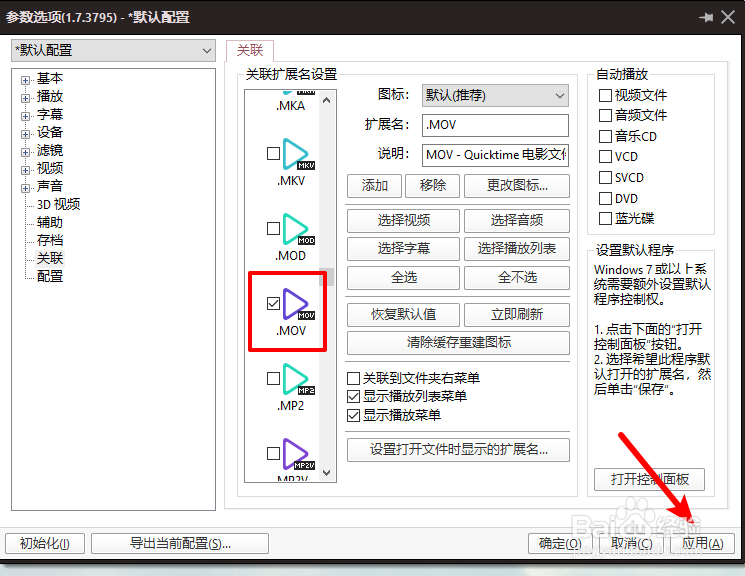745x576 pixels.
Task: Click the pin icon in title bar
Action: click(706, 18)
